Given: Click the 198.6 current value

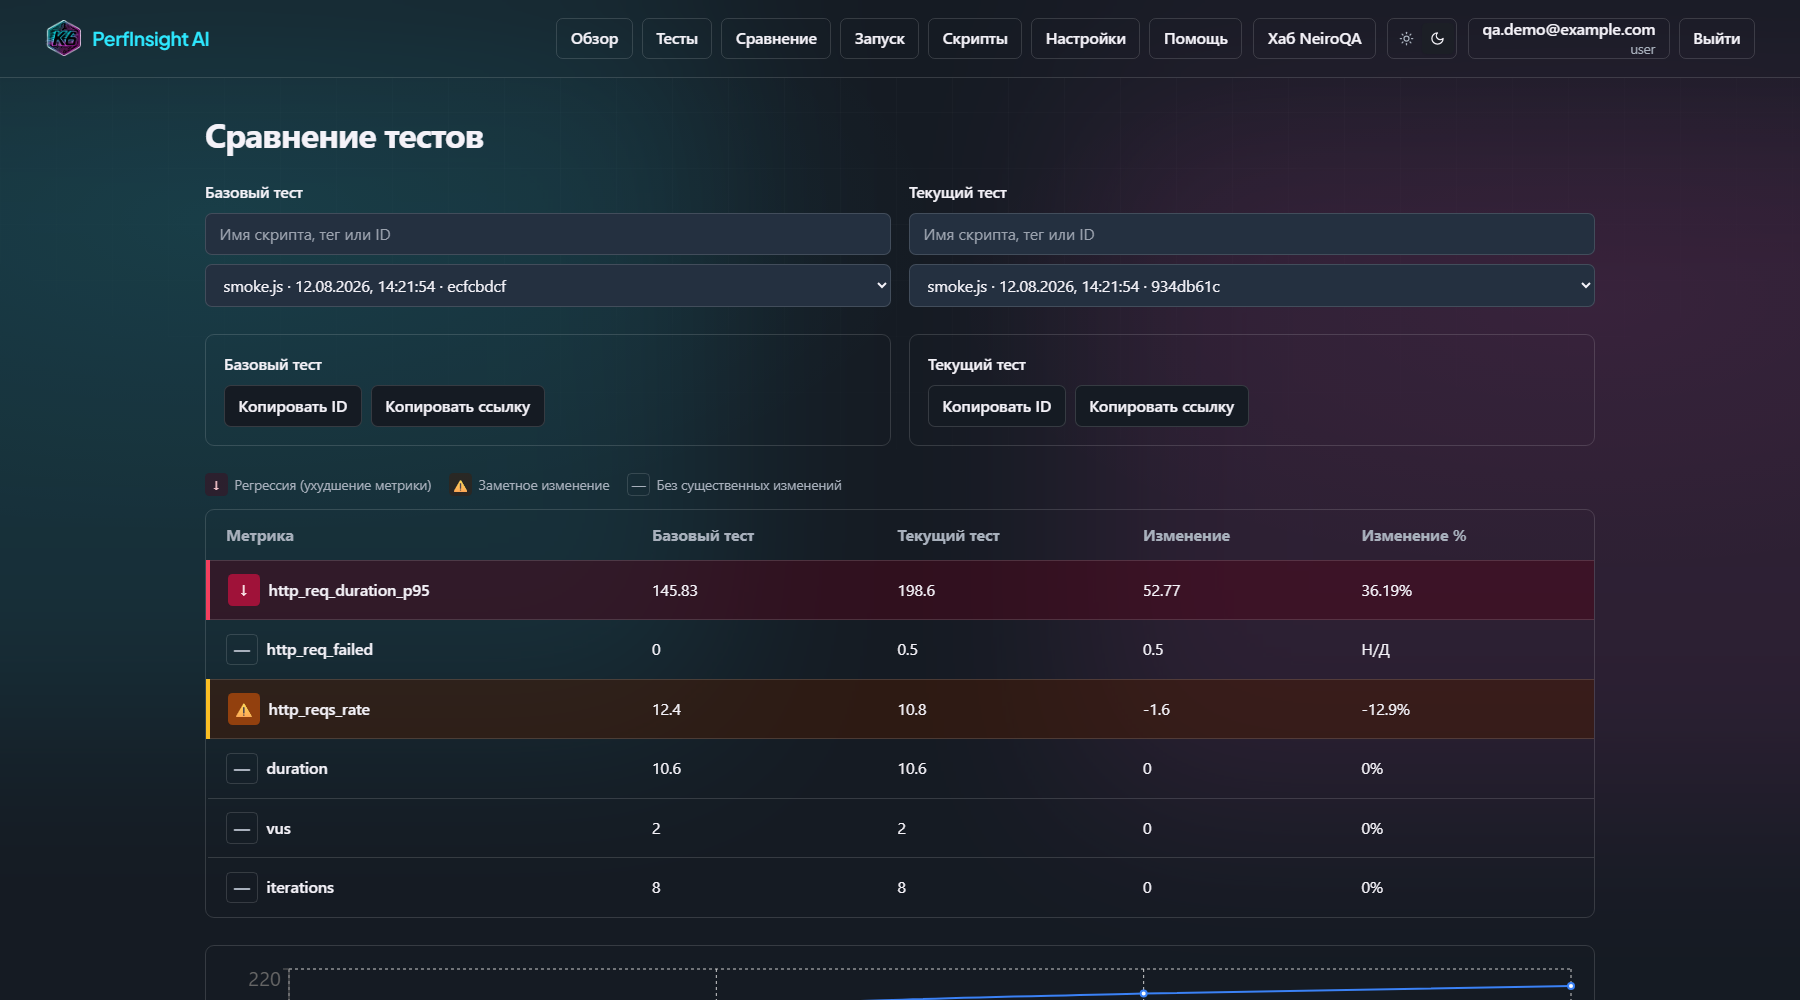Looking at the screenshot, I should point(916,591).
